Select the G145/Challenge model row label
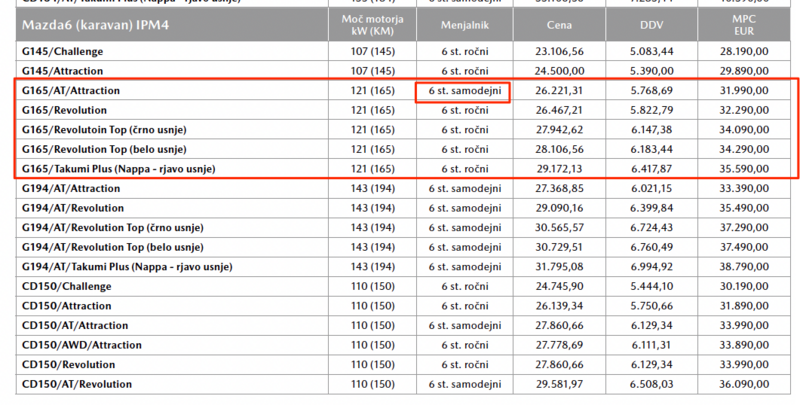800x405 pixels. point(62,50)
